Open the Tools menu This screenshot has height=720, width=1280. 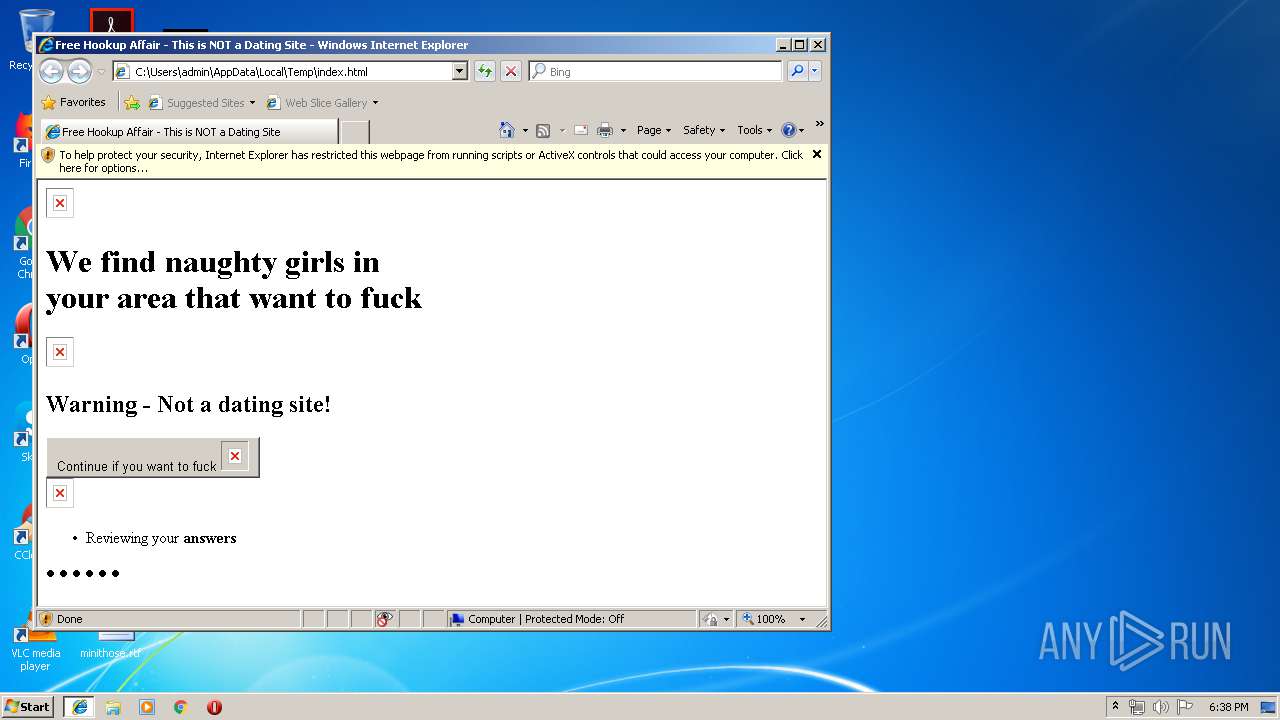click(x=754, y=130)
